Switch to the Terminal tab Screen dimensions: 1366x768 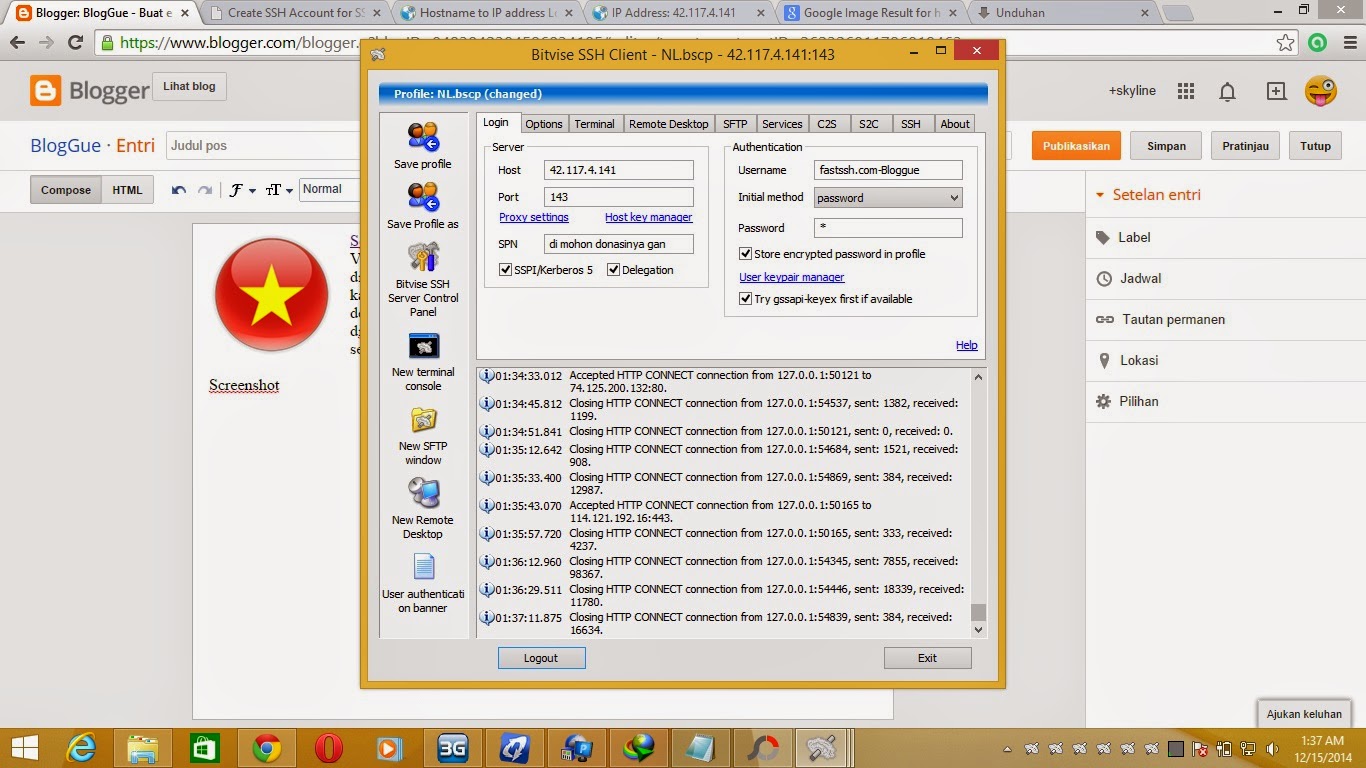[594, 124]
